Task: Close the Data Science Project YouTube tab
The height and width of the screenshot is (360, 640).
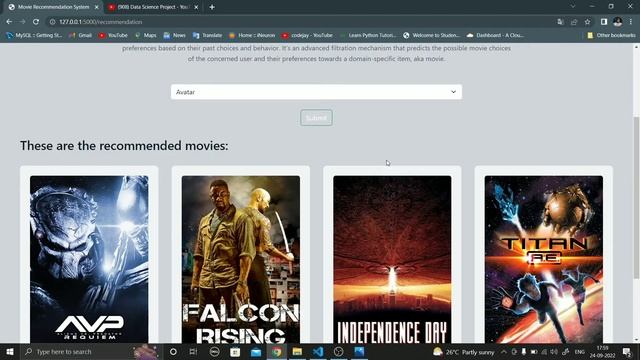Action: click(x=196, y=7)
